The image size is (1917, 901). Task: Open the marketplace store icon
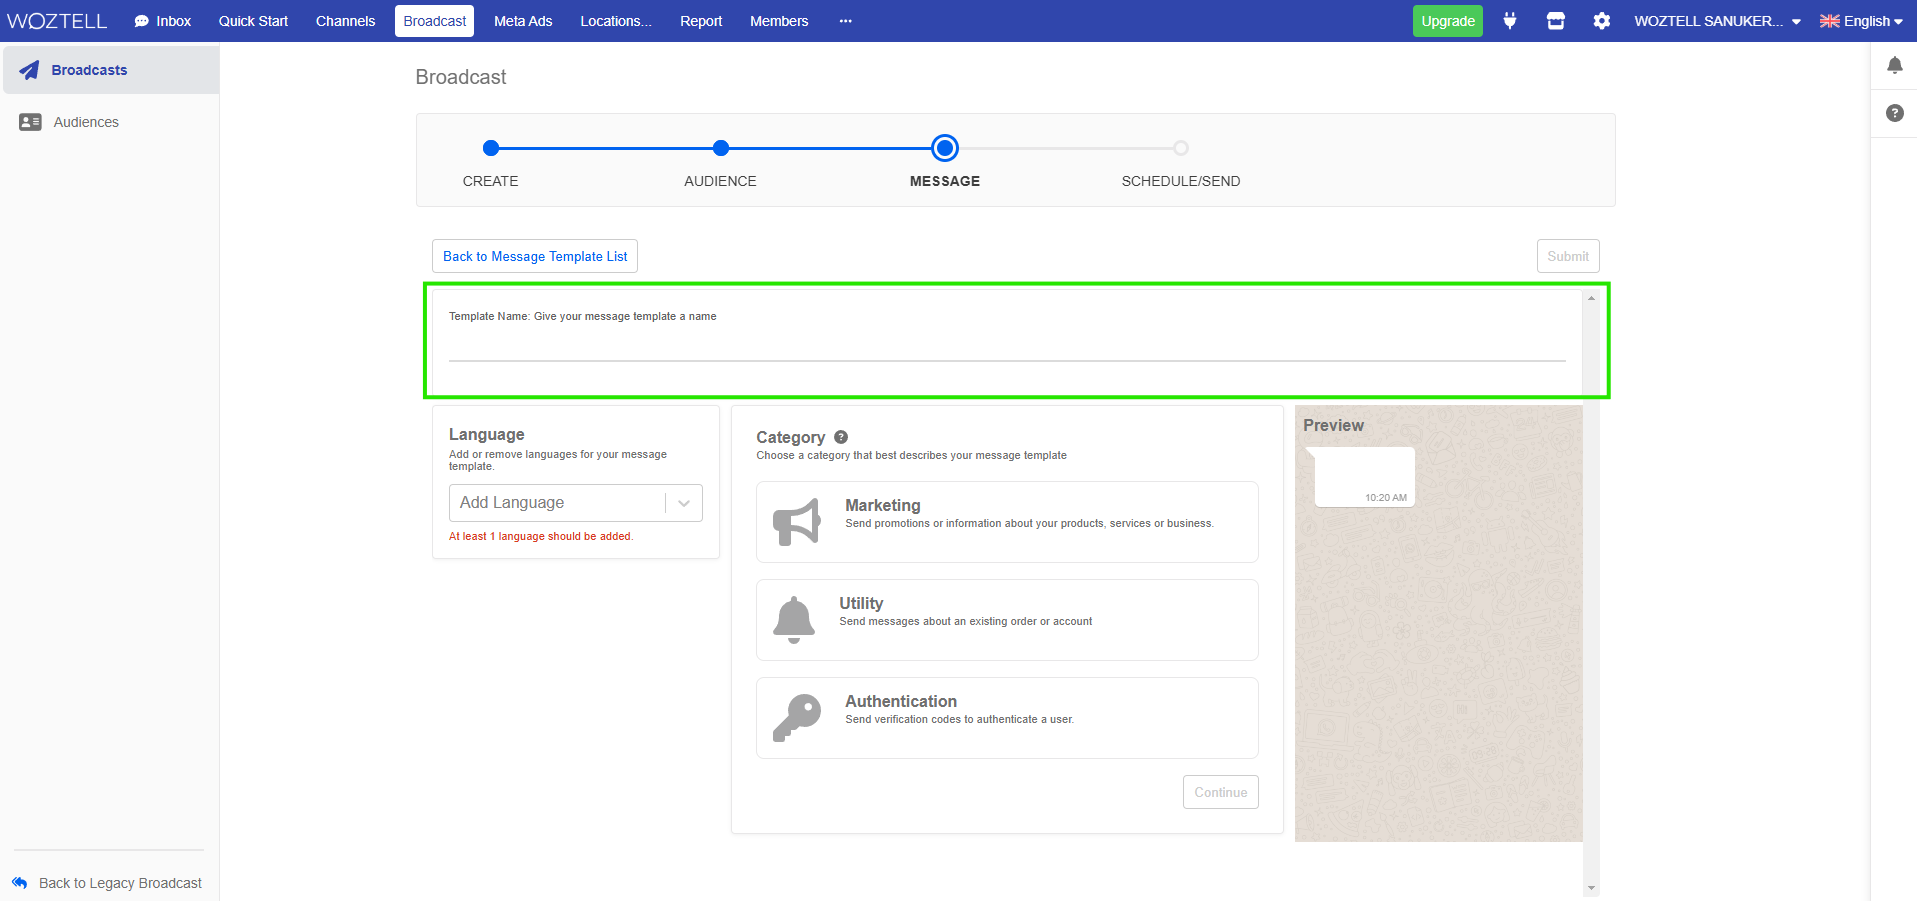tap(1556, 20)
